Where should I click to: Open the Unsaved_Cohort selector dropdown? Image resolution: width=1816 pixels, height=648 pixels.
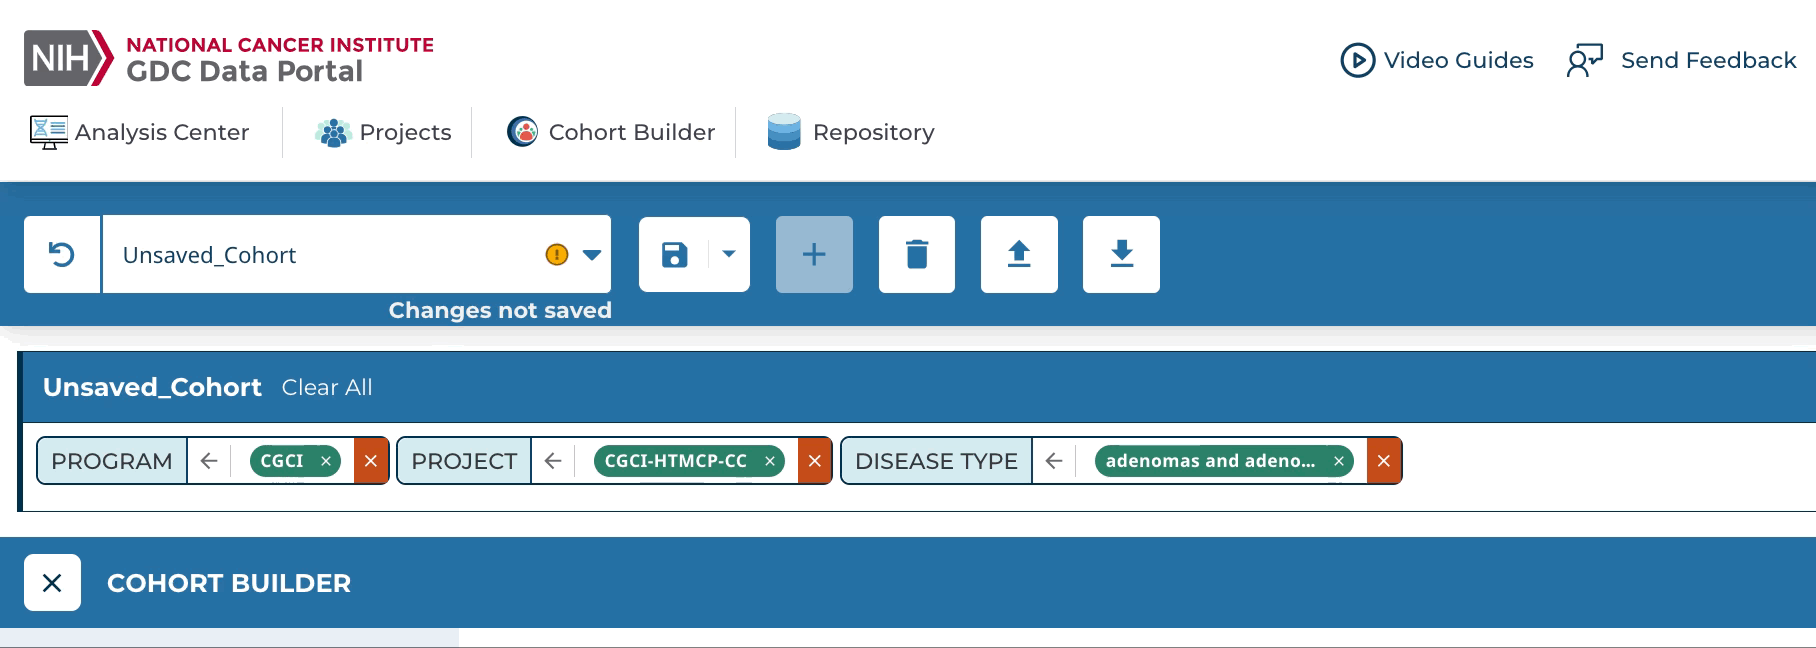[592, 255]
